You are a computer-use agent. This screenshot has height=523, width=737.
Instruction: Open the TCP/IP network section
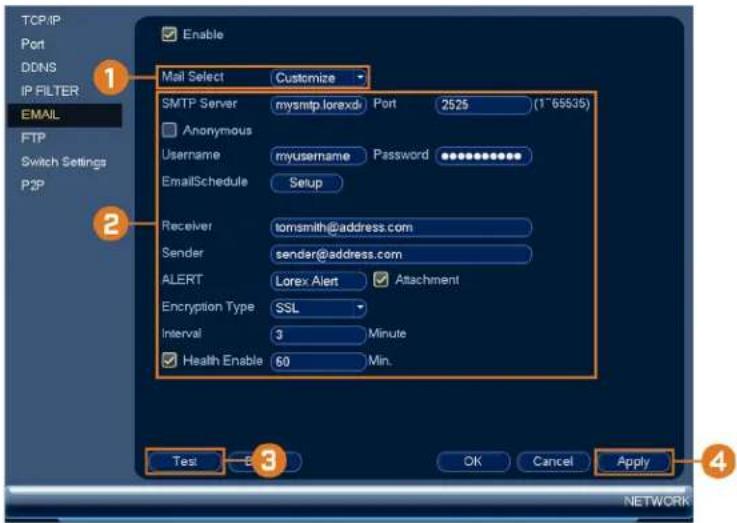(41, 21)
